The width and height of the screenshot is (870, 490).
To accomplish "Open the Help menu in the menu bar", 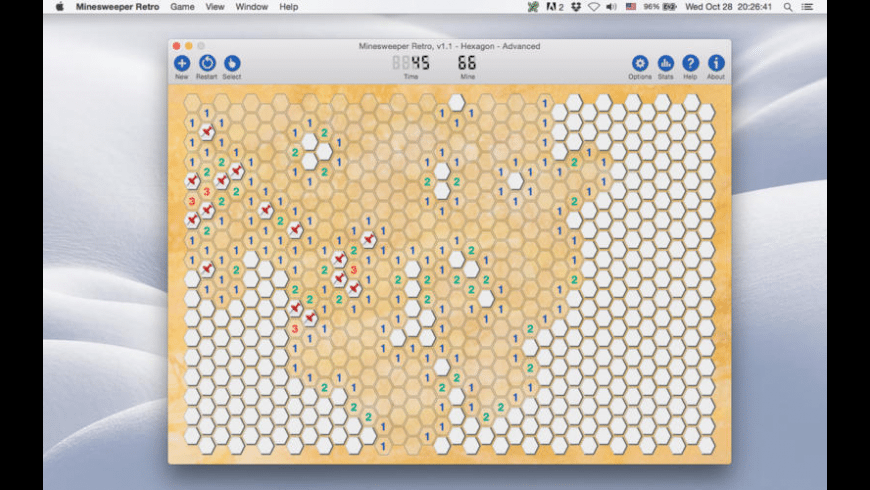I will tap(289, 7).
